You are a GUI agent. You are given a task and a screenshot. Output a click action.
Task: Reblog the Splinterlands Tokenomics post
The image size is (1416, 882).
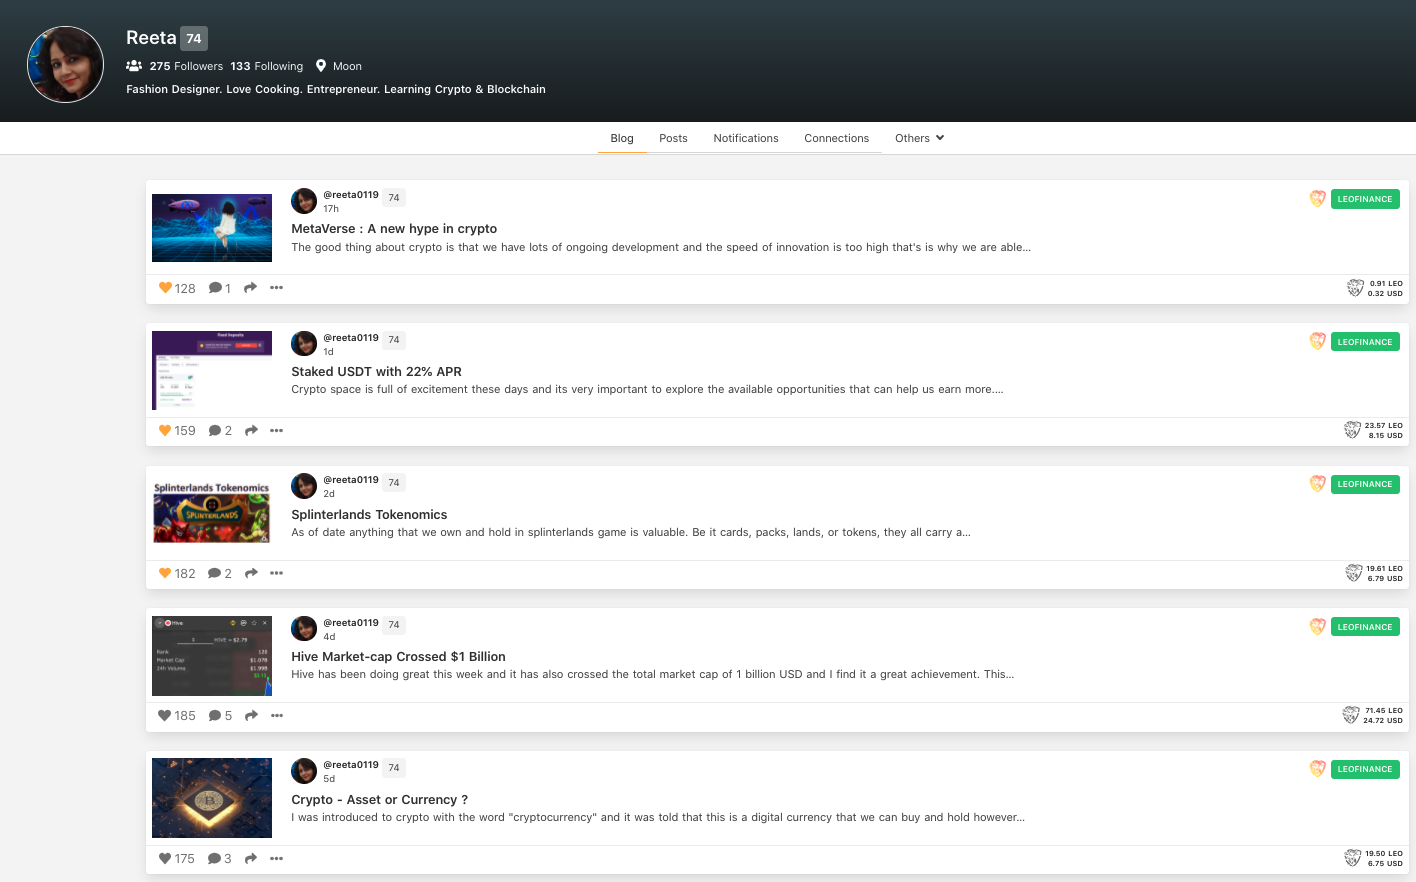tap(251, 573)
